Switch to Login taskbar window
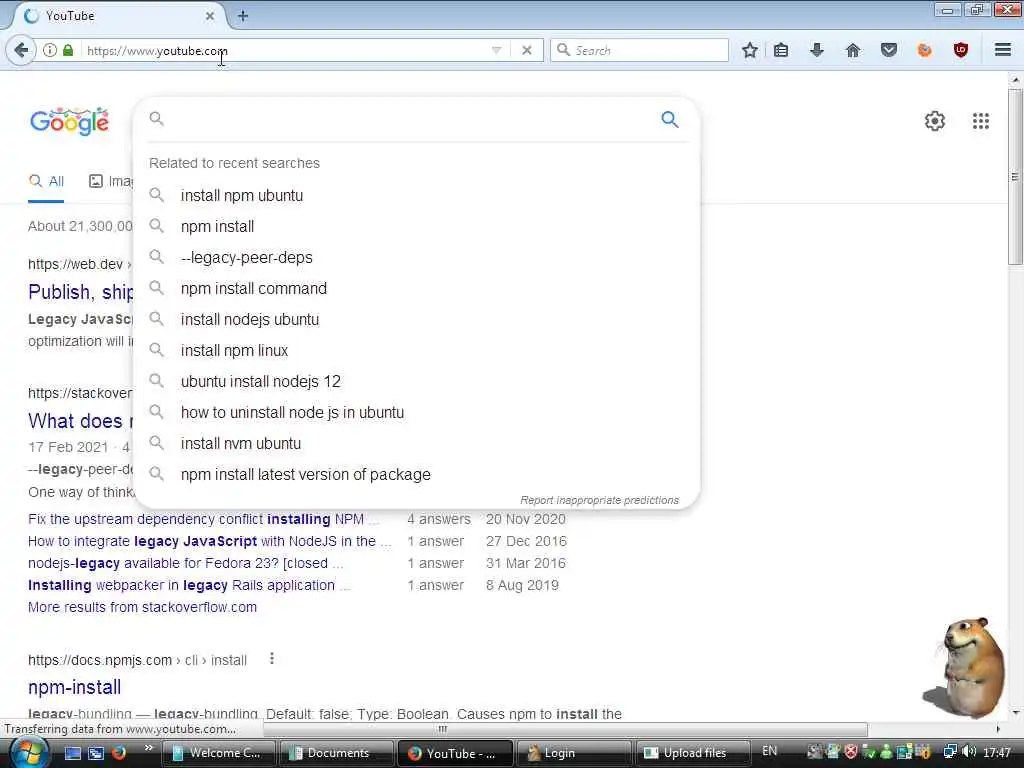The height and width of the screenshot is (768, 1024). (573, 753)
